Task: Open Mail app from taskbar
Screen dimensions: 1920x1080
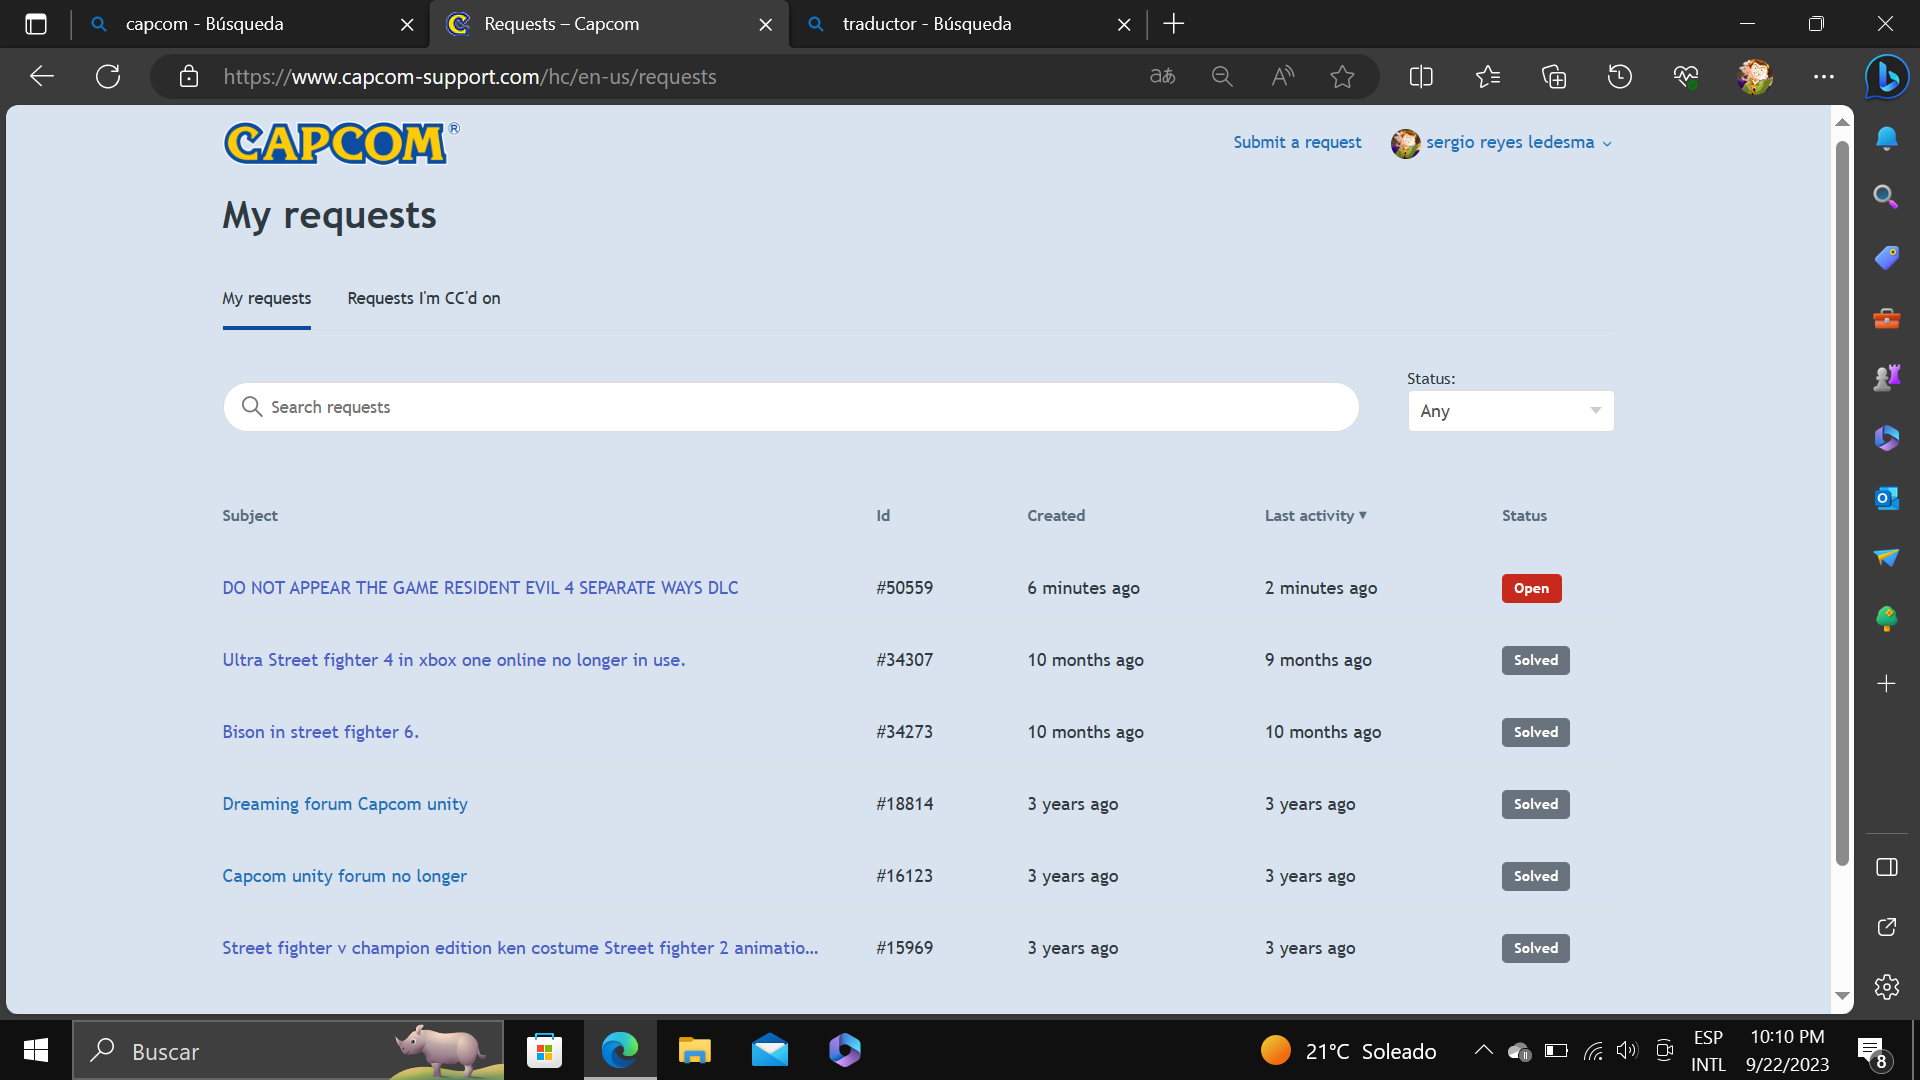Action: [769, 1050]
